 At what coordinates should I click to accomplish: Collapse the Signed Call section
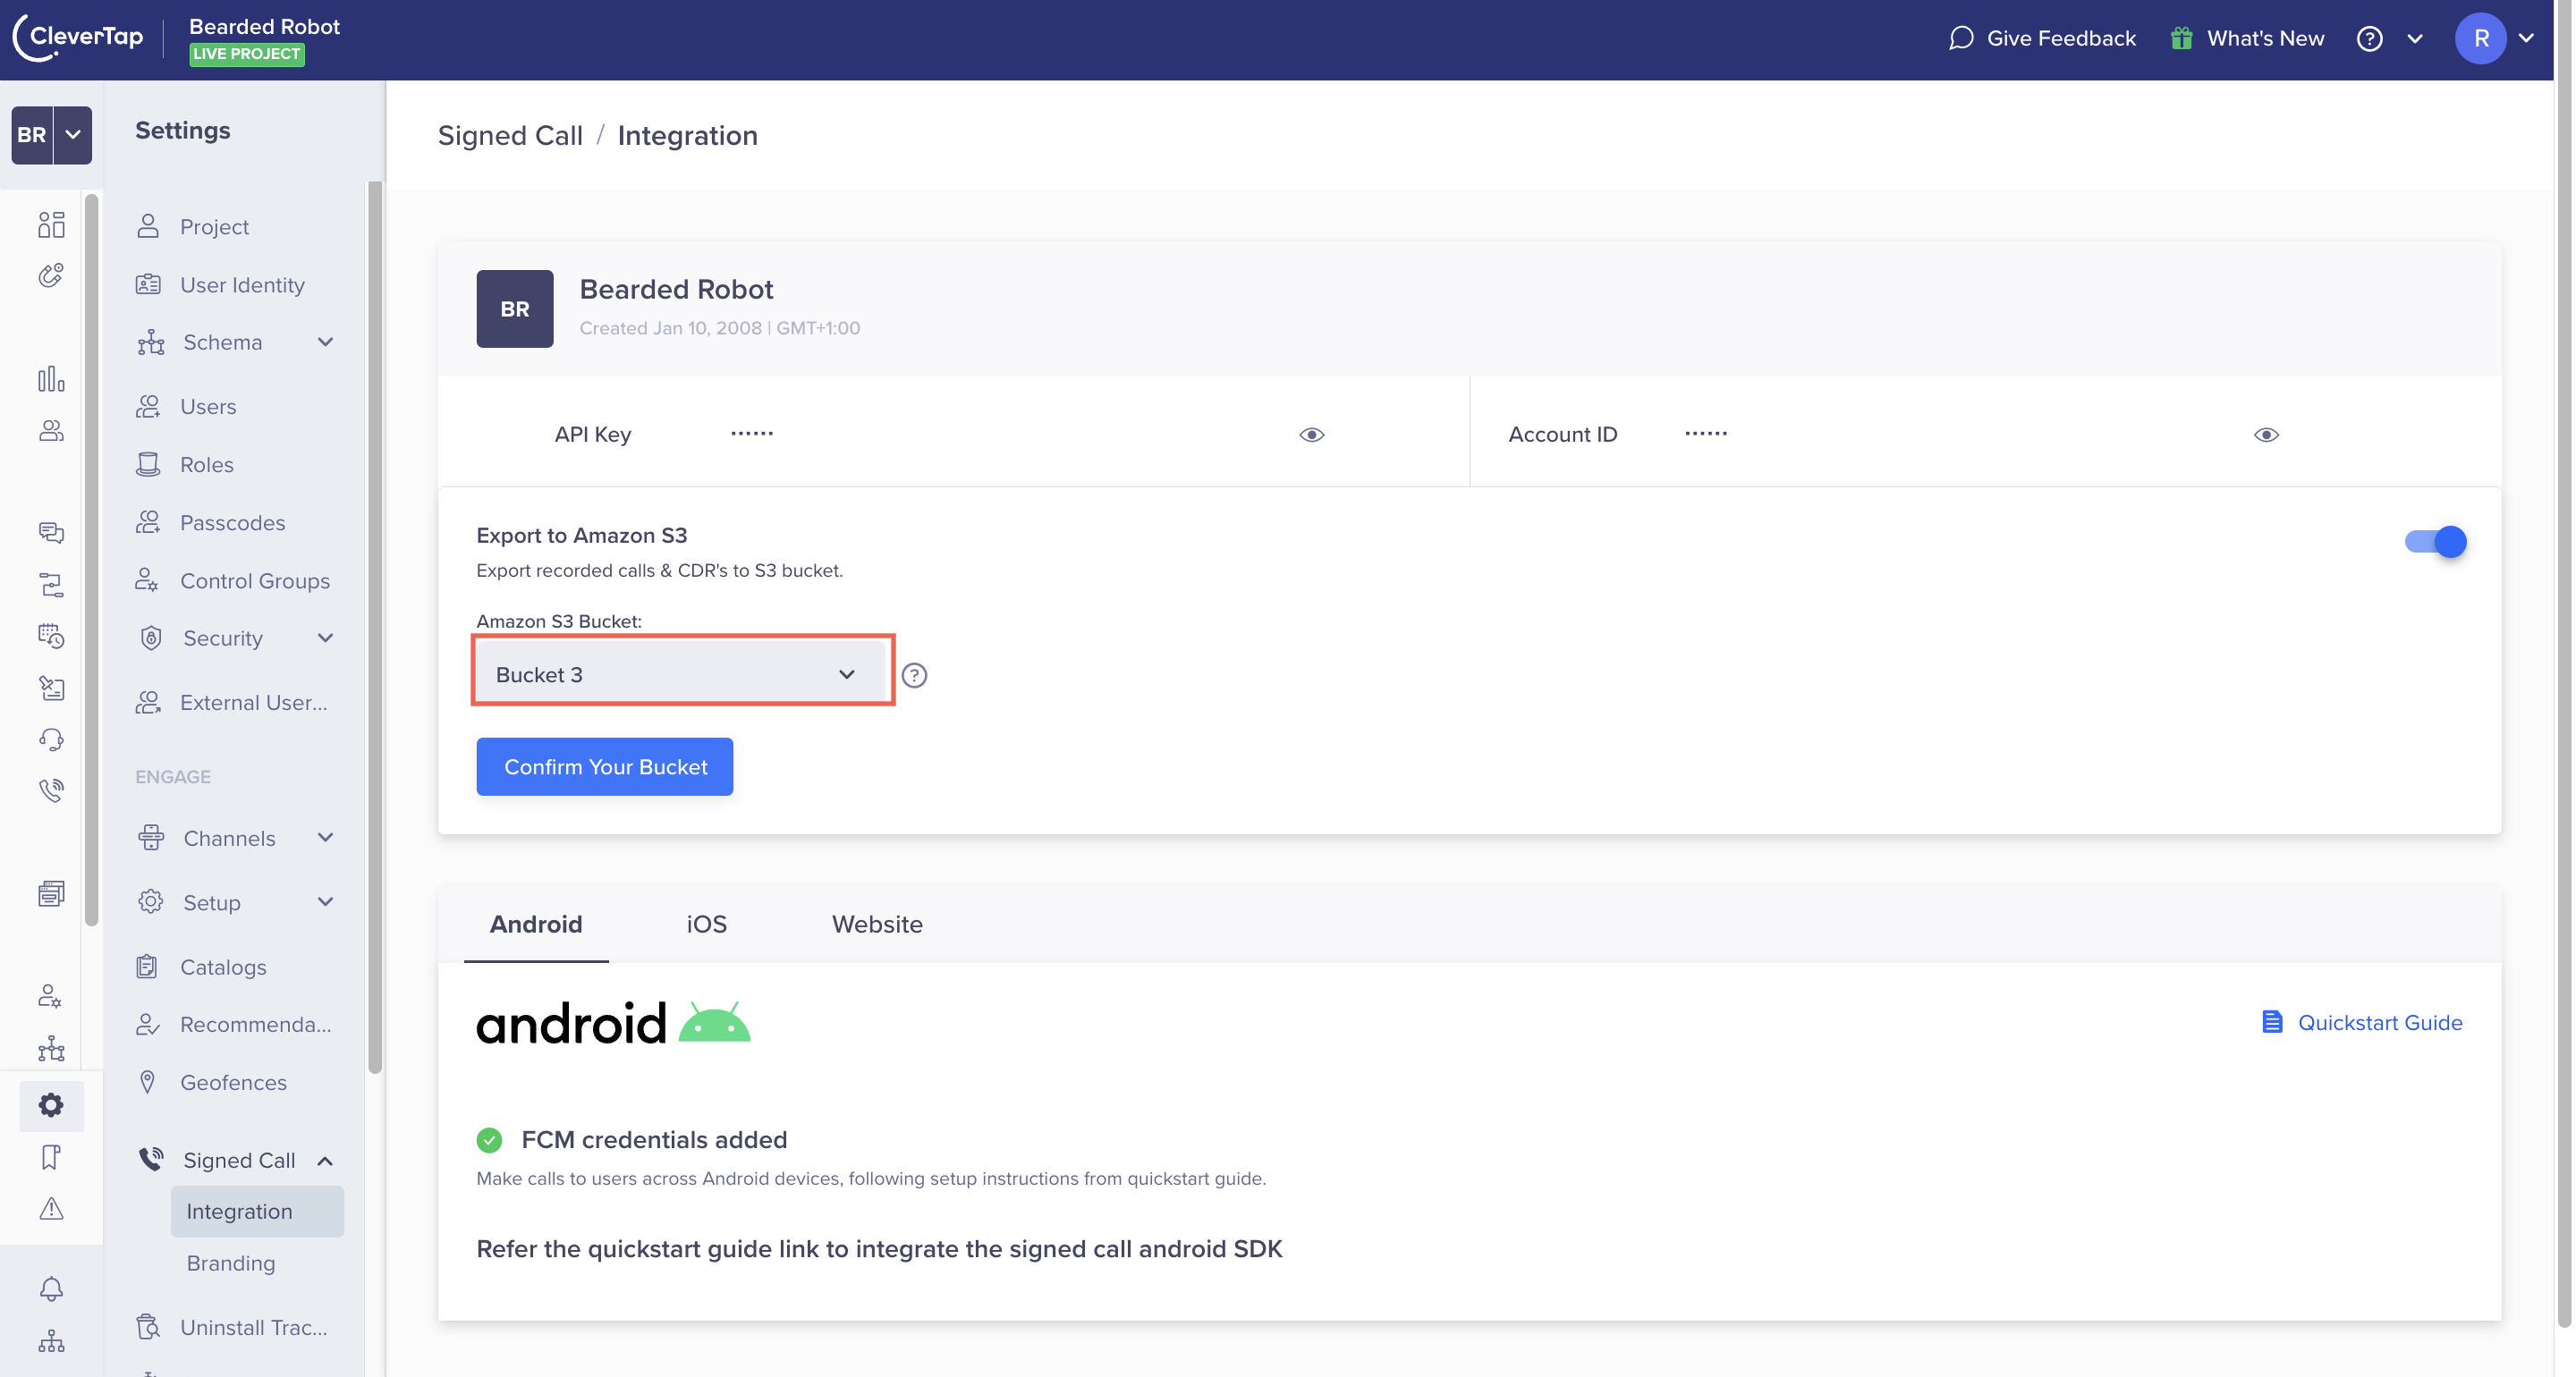325,1161
